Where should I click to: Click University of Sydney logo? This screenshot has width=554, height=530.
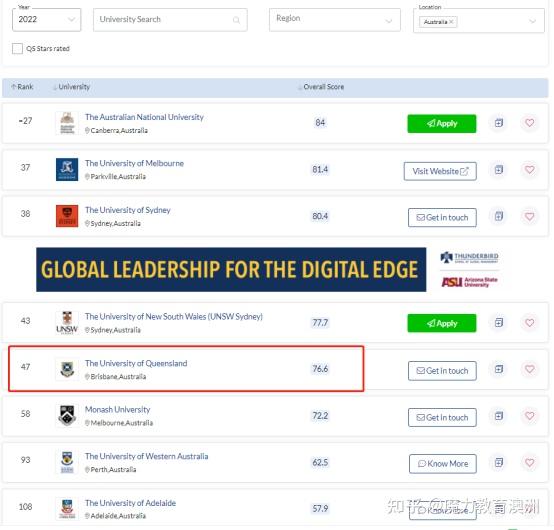click(67, 216)
